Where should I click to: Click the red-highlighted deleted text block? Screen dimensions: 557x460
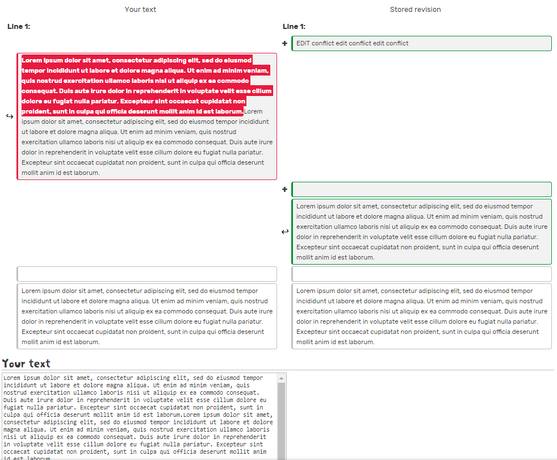click(146, 86)
